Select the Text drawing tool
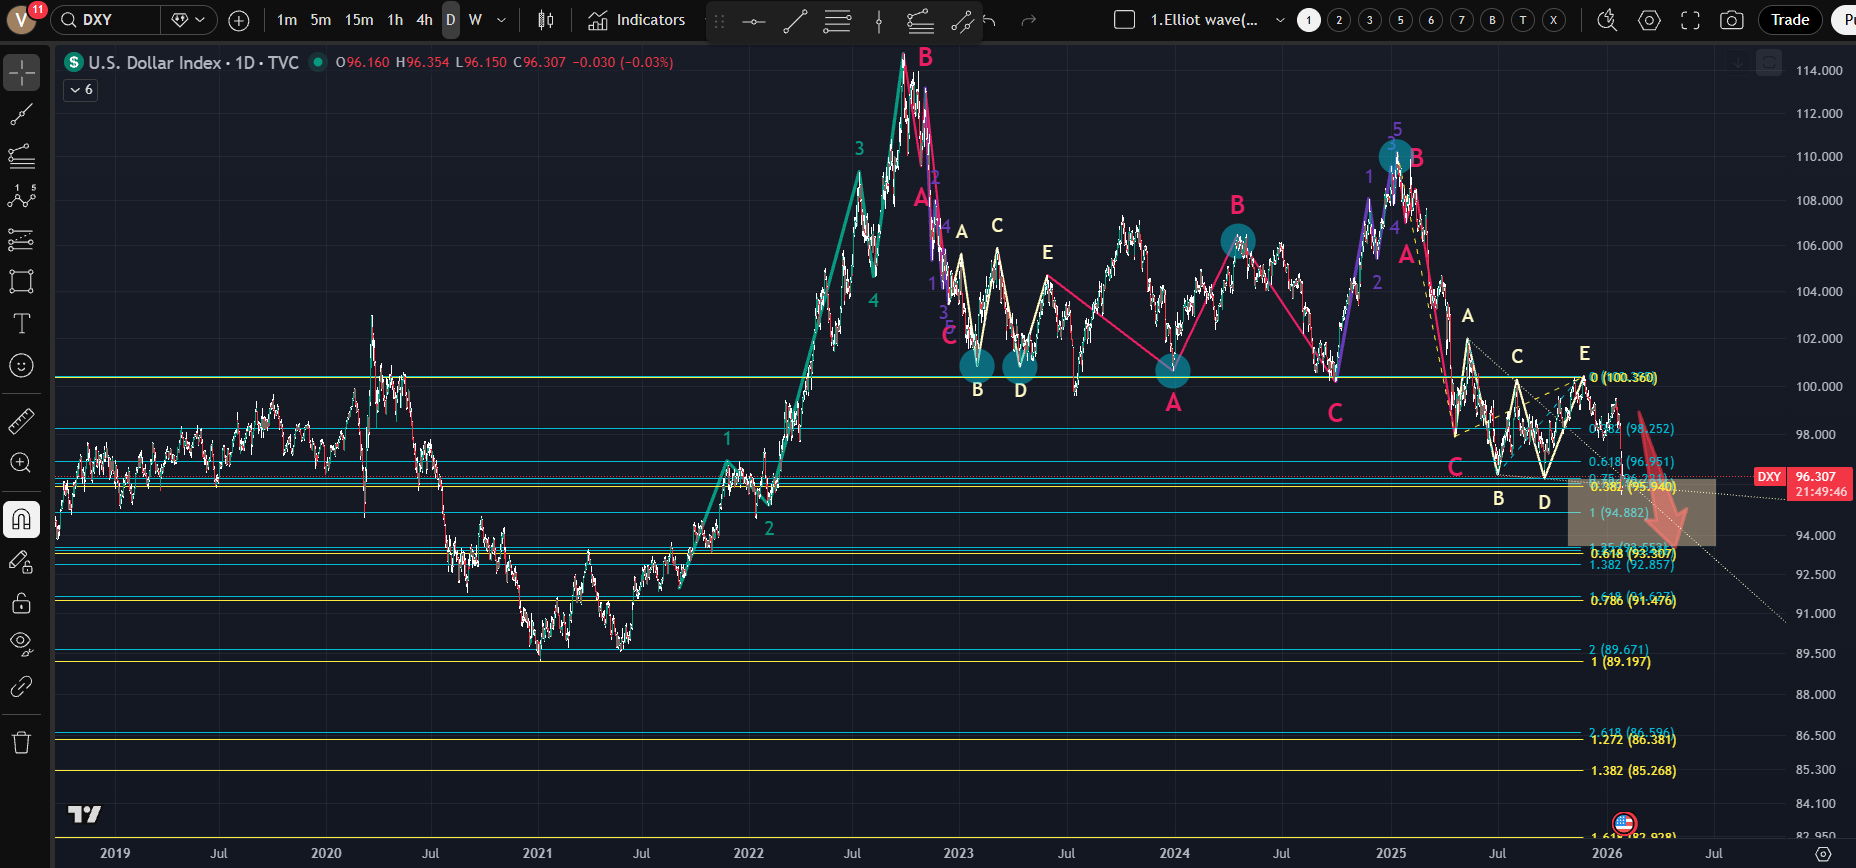Image resolution: width=1856 pixels, height=868 pixels. click(21, 323)
